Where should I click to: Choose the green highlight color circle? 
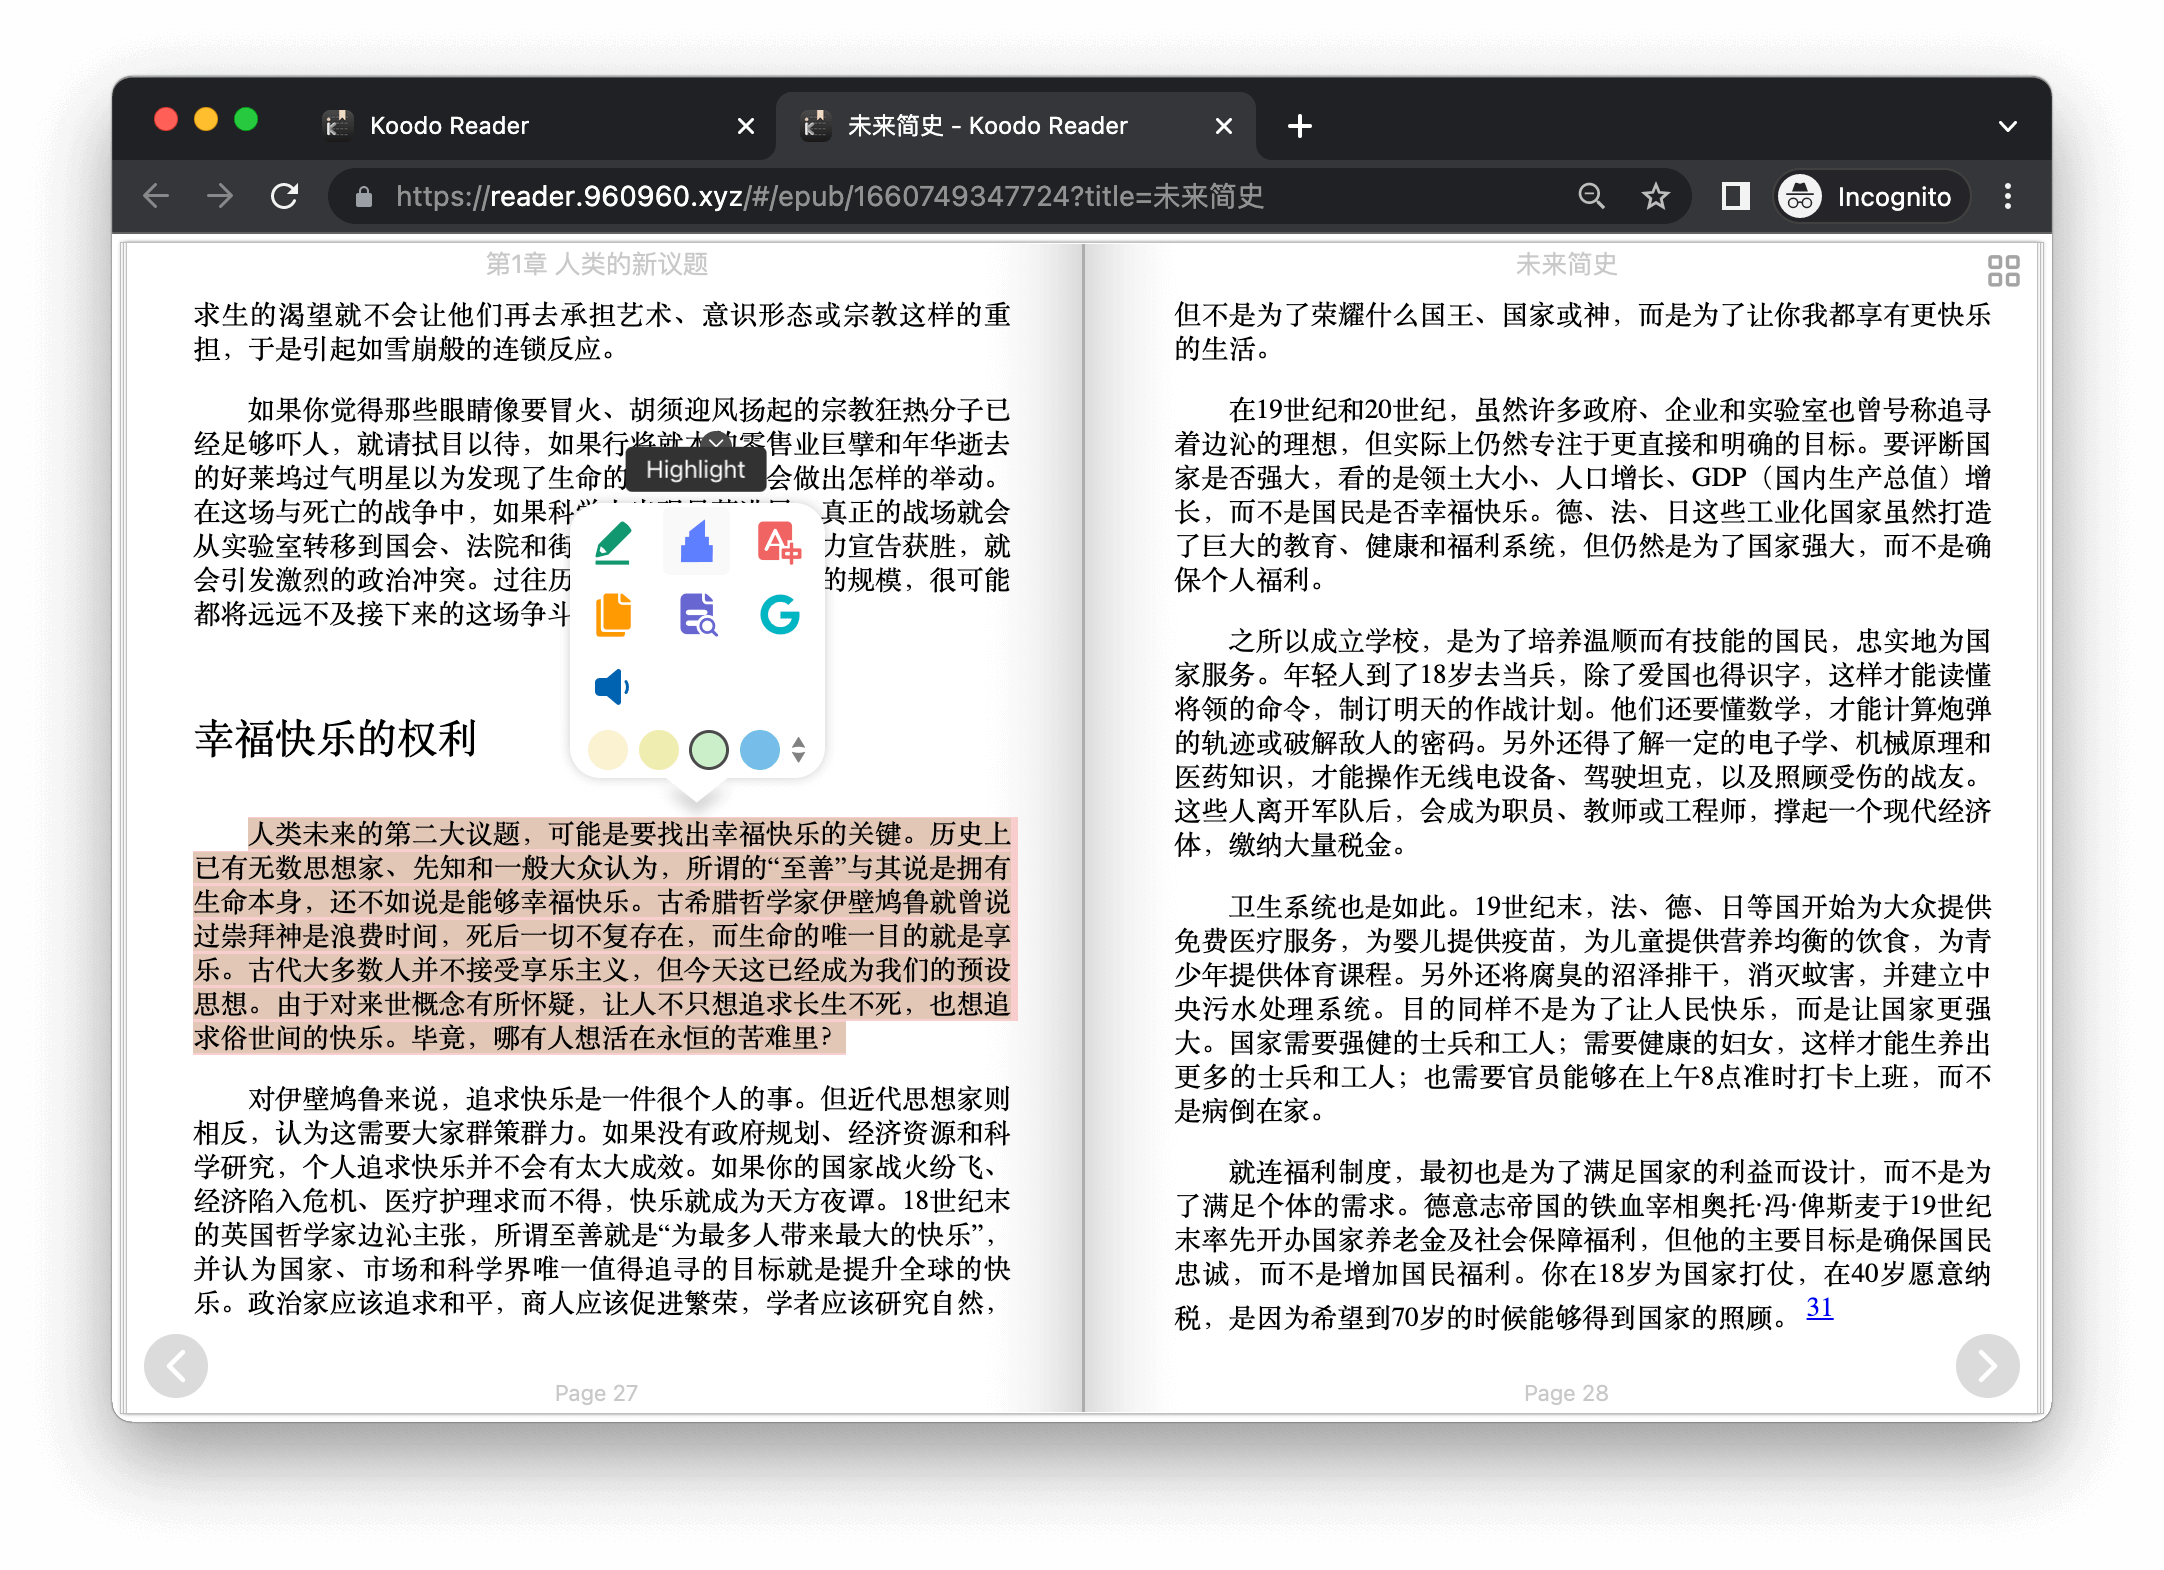[709, 750]
